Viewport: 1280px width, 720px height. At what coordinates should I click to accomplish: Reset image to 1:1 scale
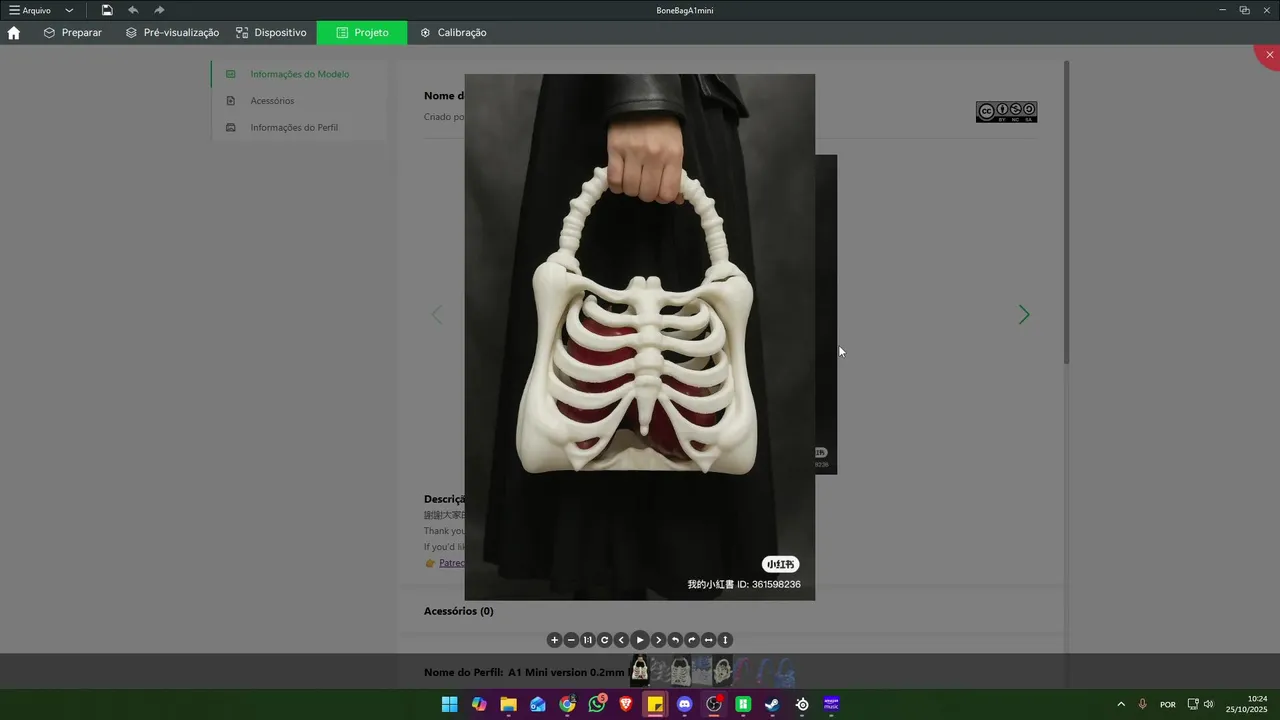pos(588,640)
